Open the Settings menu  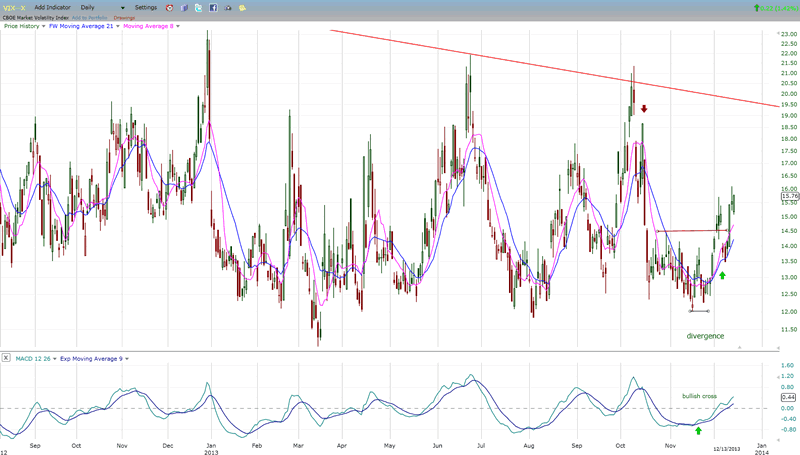coord(146,7)
